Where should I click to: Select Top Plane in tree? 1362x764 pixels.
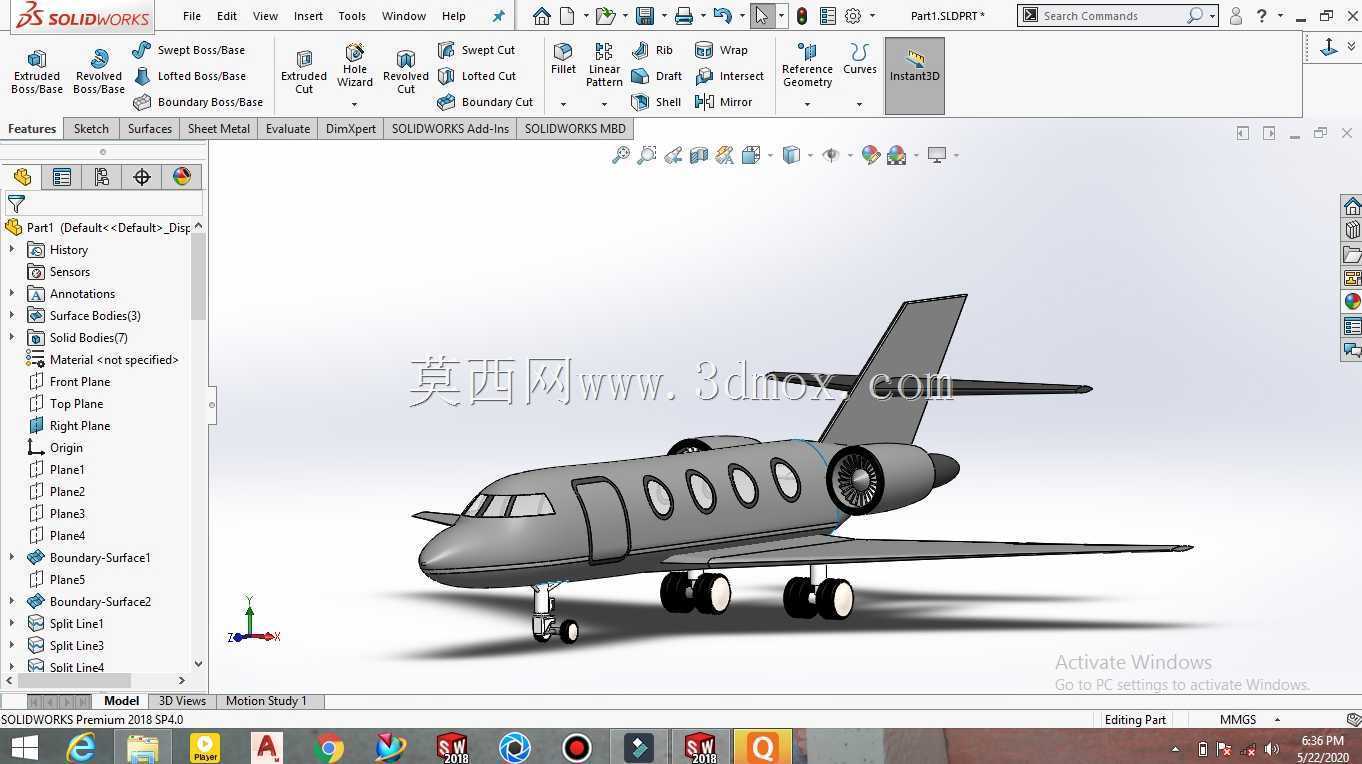pyautogui.click(x=66, y=403)
